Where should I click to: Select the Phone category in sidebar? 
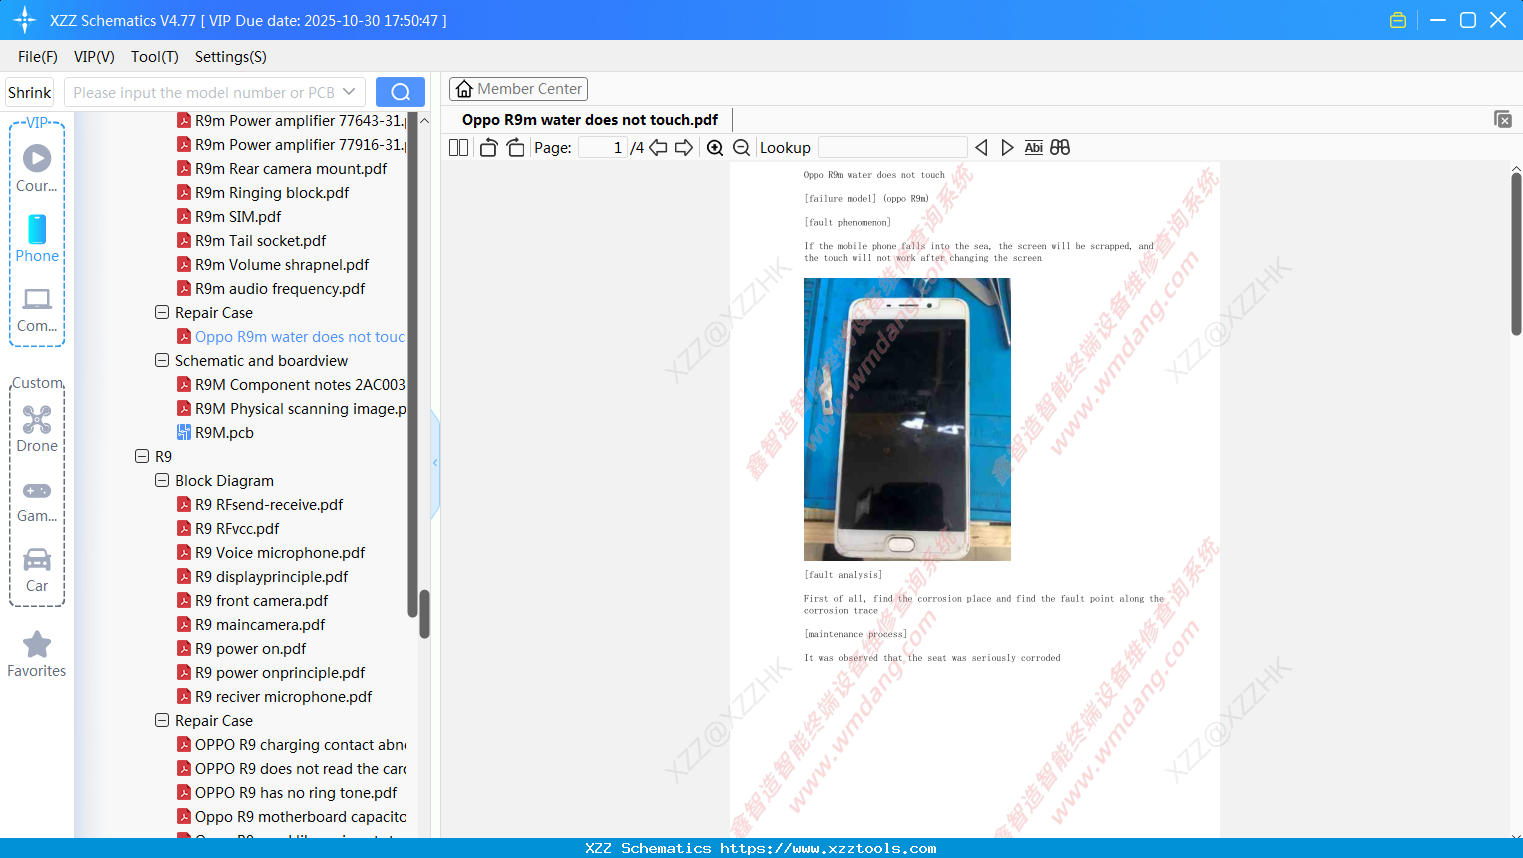point(37,239)
